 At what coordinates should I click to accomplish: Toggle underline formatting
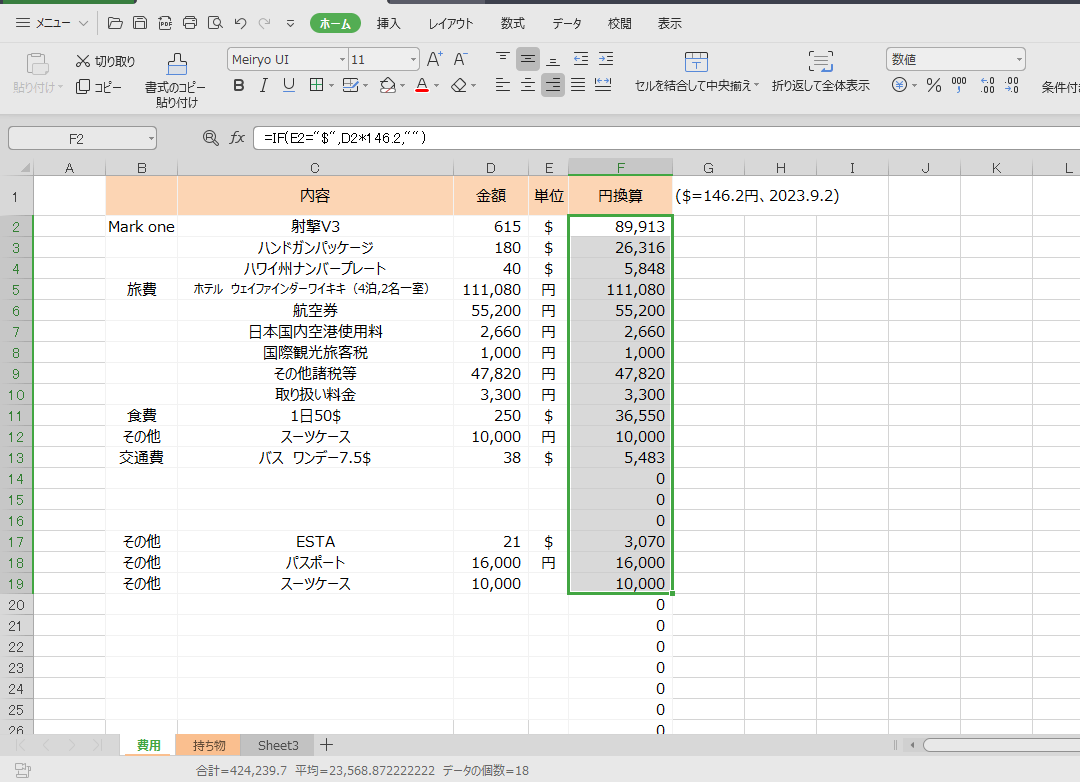pyautogui.click(x=289, y=86)
